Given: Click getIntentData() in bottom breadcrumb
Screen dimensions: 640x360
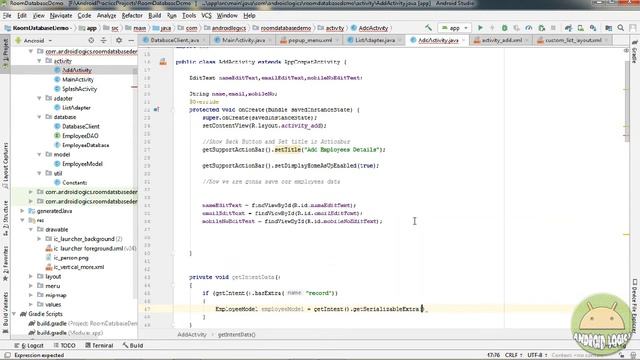Looking at the screenshot, I should (x=236, y=335).
